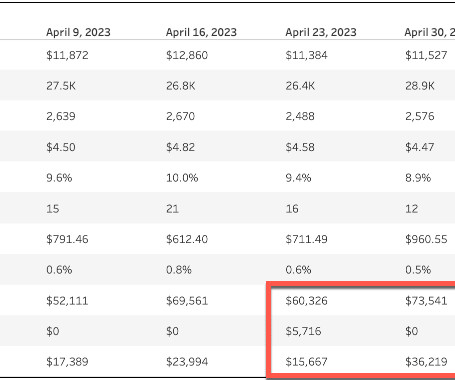Click the cell showing 21
The width and height of the screenshot is (455, 380).
tap(172, 209)
